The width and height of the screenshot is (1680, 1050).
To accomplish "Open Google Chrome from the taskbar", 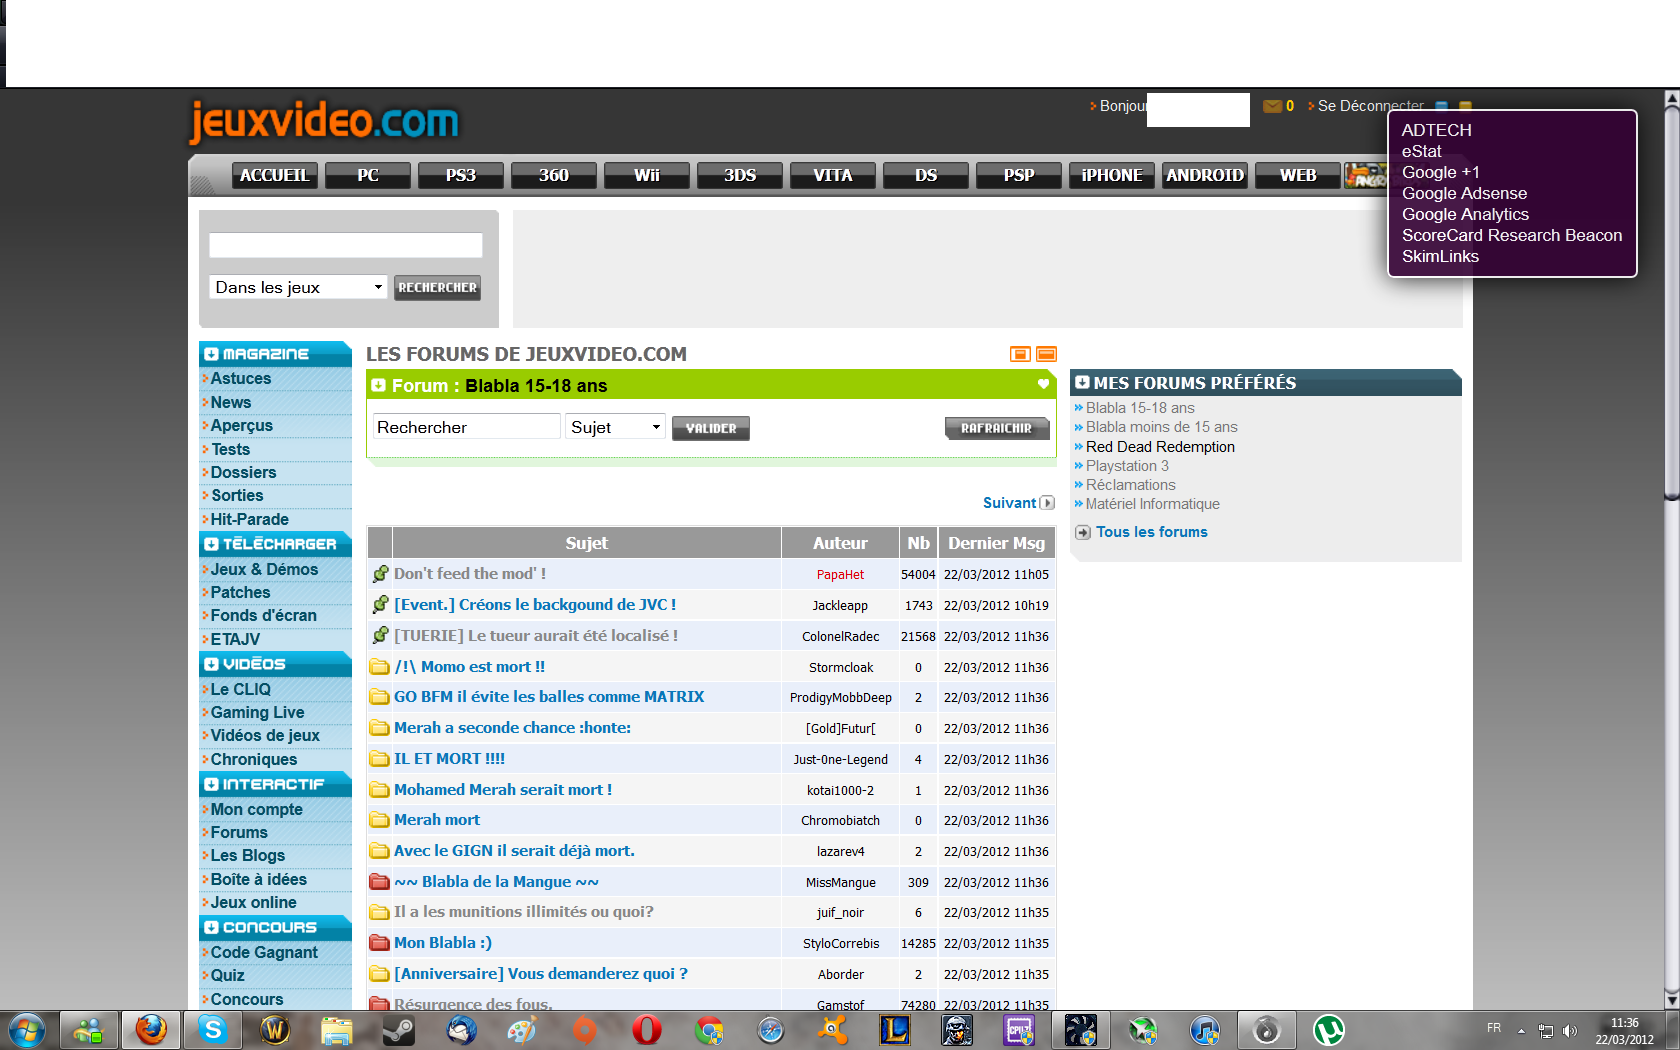I will click(x=709, y=1030).
